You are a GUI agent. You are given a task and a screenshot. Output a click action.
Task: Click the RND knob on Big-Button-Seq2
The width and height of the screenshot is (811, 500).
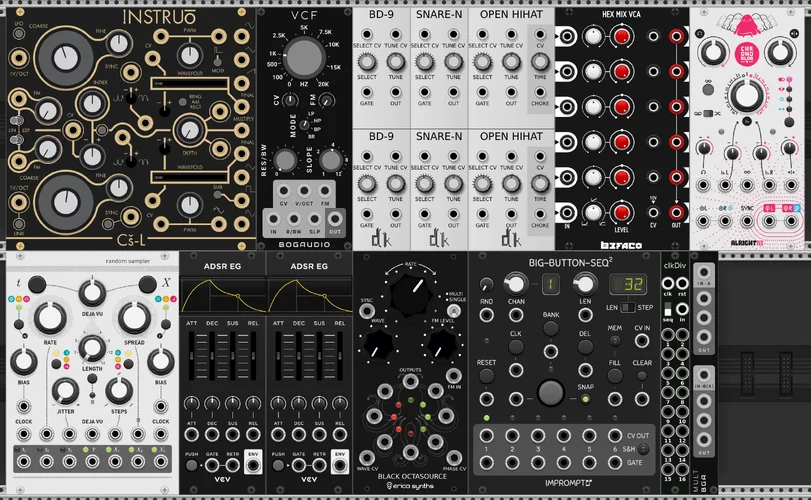coord(486,284)
